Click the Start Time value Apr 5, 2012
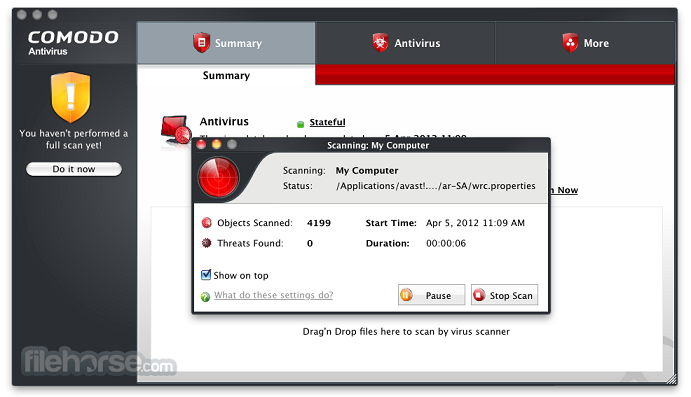The width and height of the screenshot is (691, 397). (x=475, y=223)
